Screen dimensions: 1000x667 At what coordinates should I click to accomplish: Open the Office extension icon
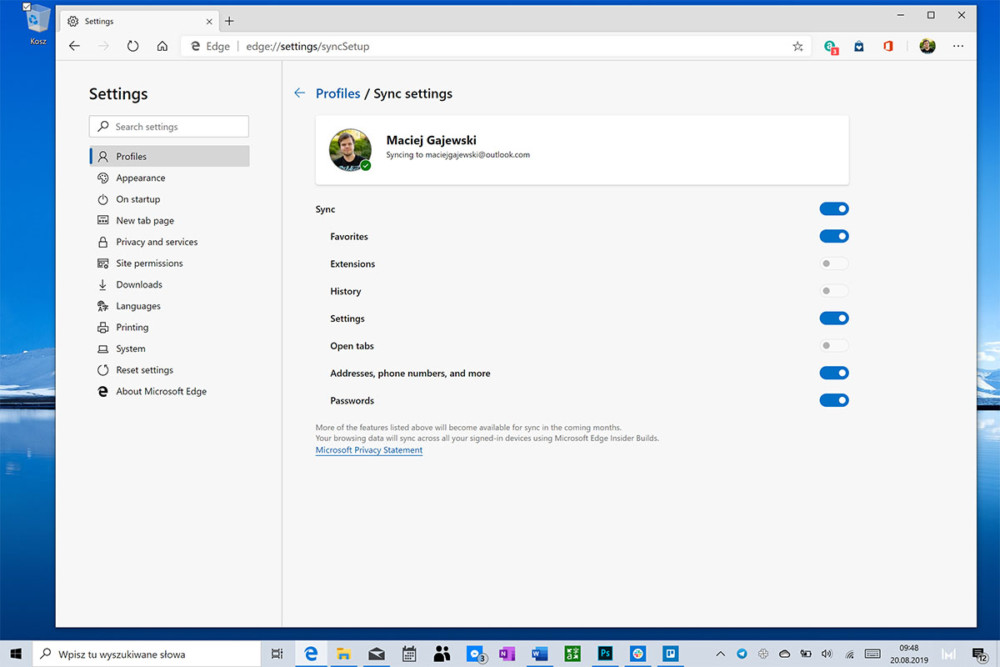tap(888, 46)
